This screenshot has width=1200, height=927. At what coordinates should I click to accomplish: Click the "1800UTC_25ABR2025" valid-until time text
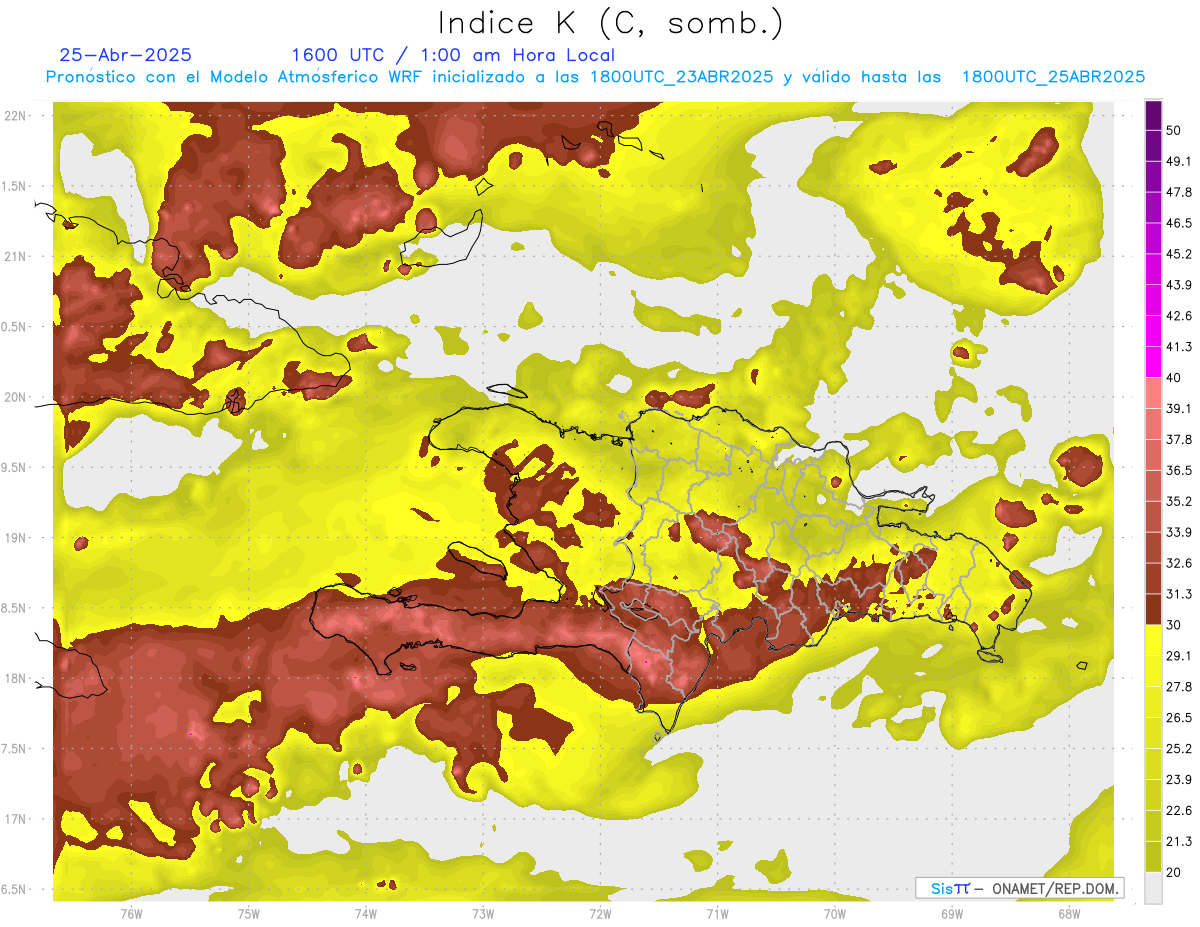pos(1053,77)
